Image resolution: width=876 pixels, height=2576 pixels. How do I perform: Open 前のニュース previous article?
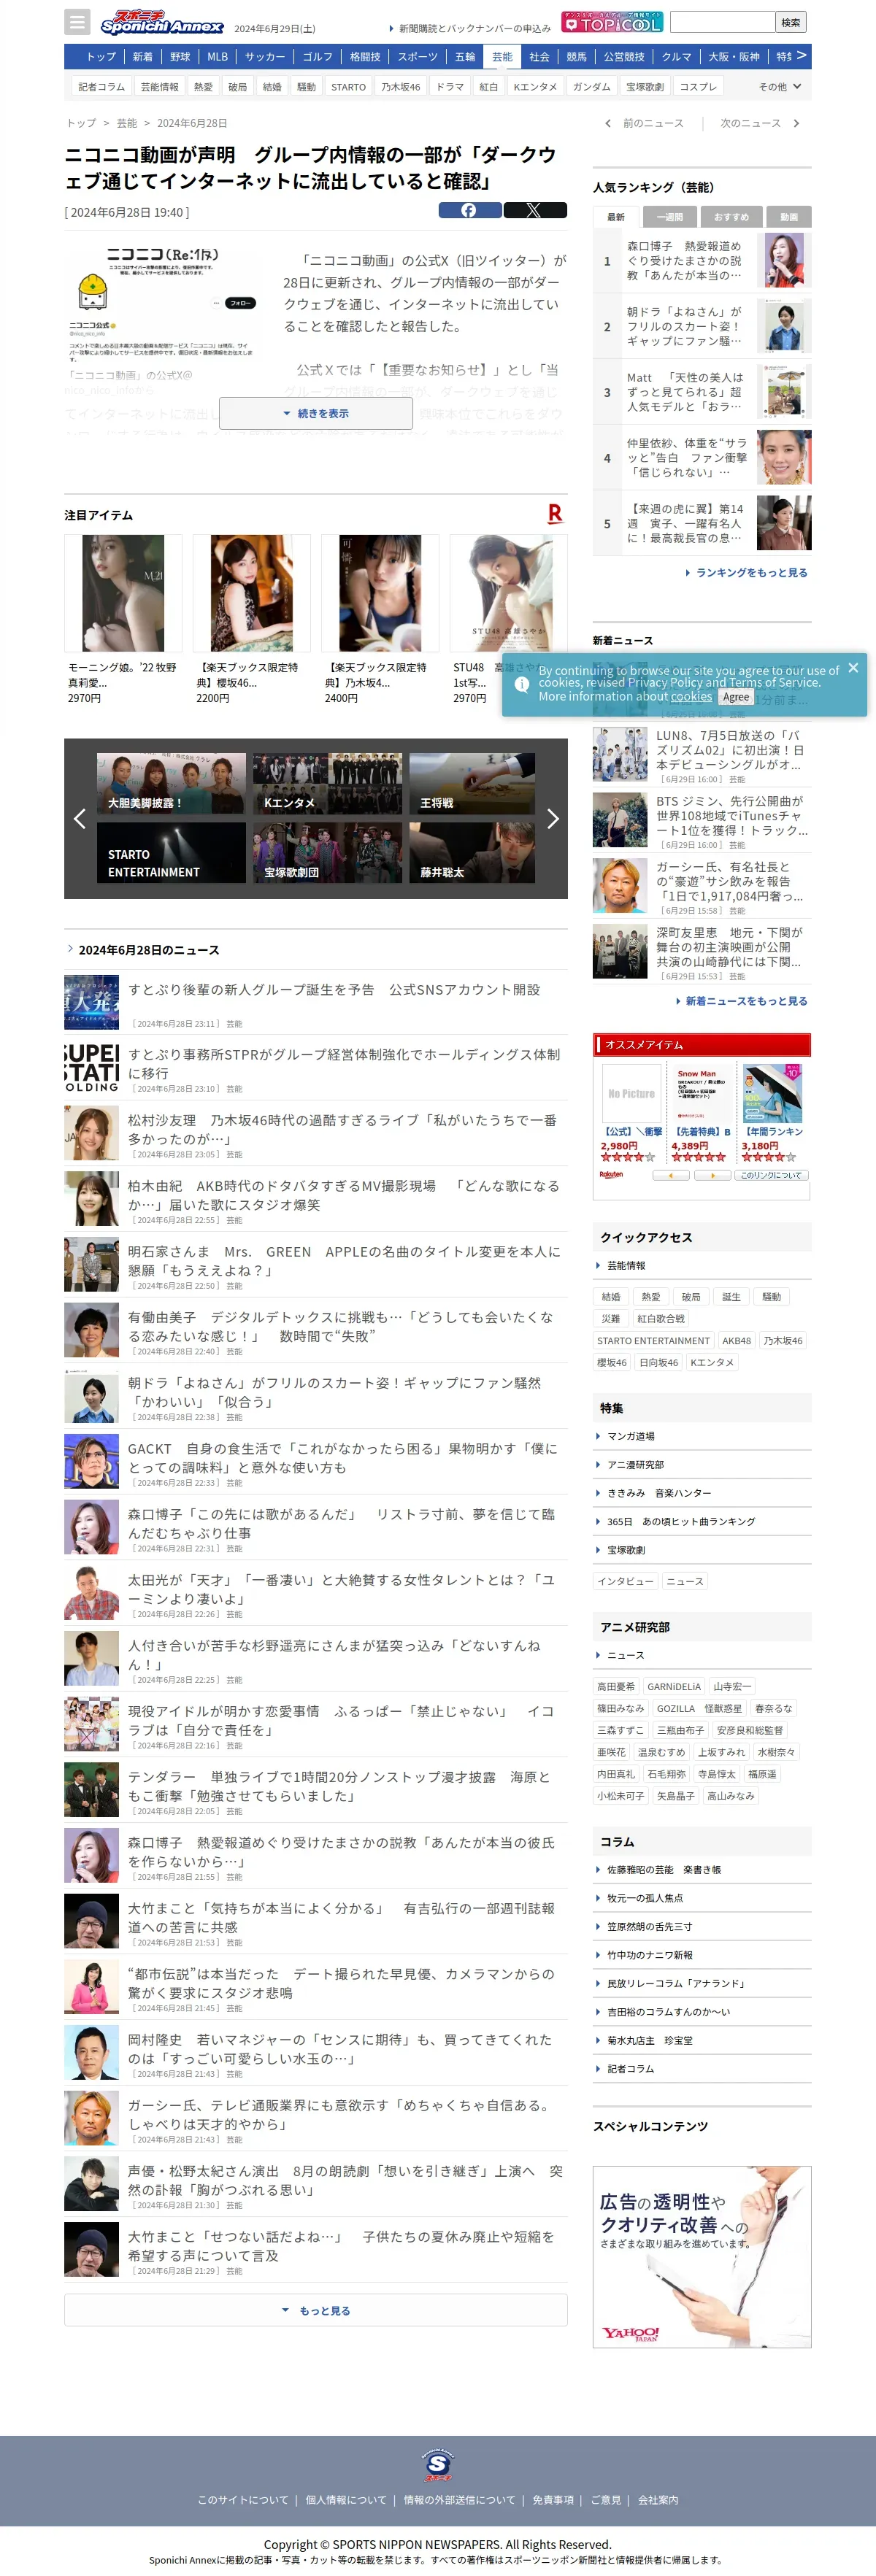click(645, 123)
